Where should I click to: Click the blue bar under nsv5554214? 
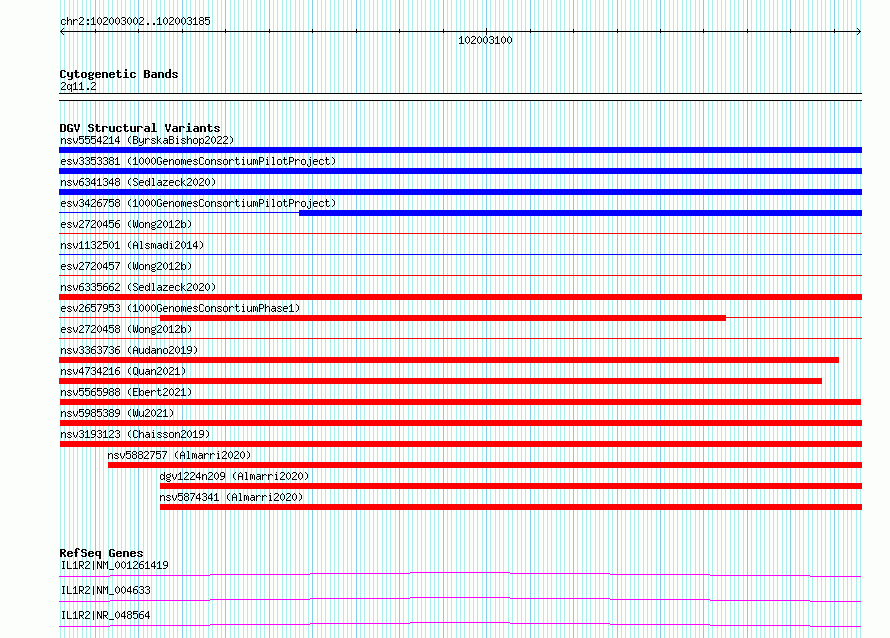pos(460,150)
